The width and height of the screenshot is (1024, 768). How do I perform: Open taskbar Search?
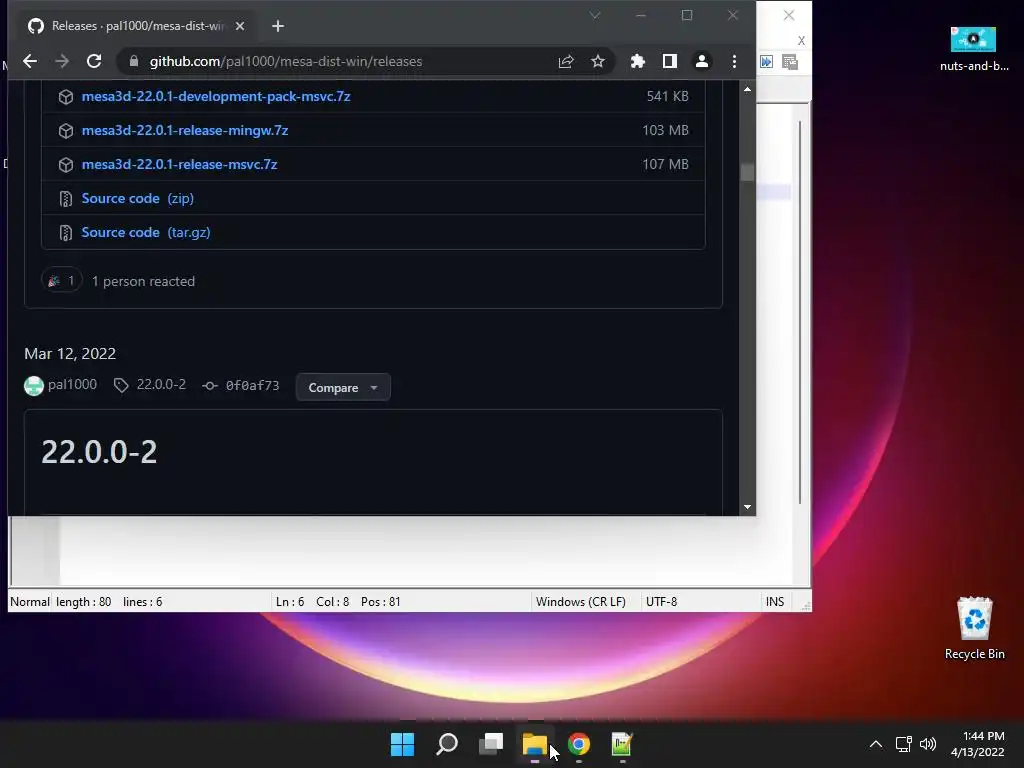pyautogui.click(x=447, y=744)
